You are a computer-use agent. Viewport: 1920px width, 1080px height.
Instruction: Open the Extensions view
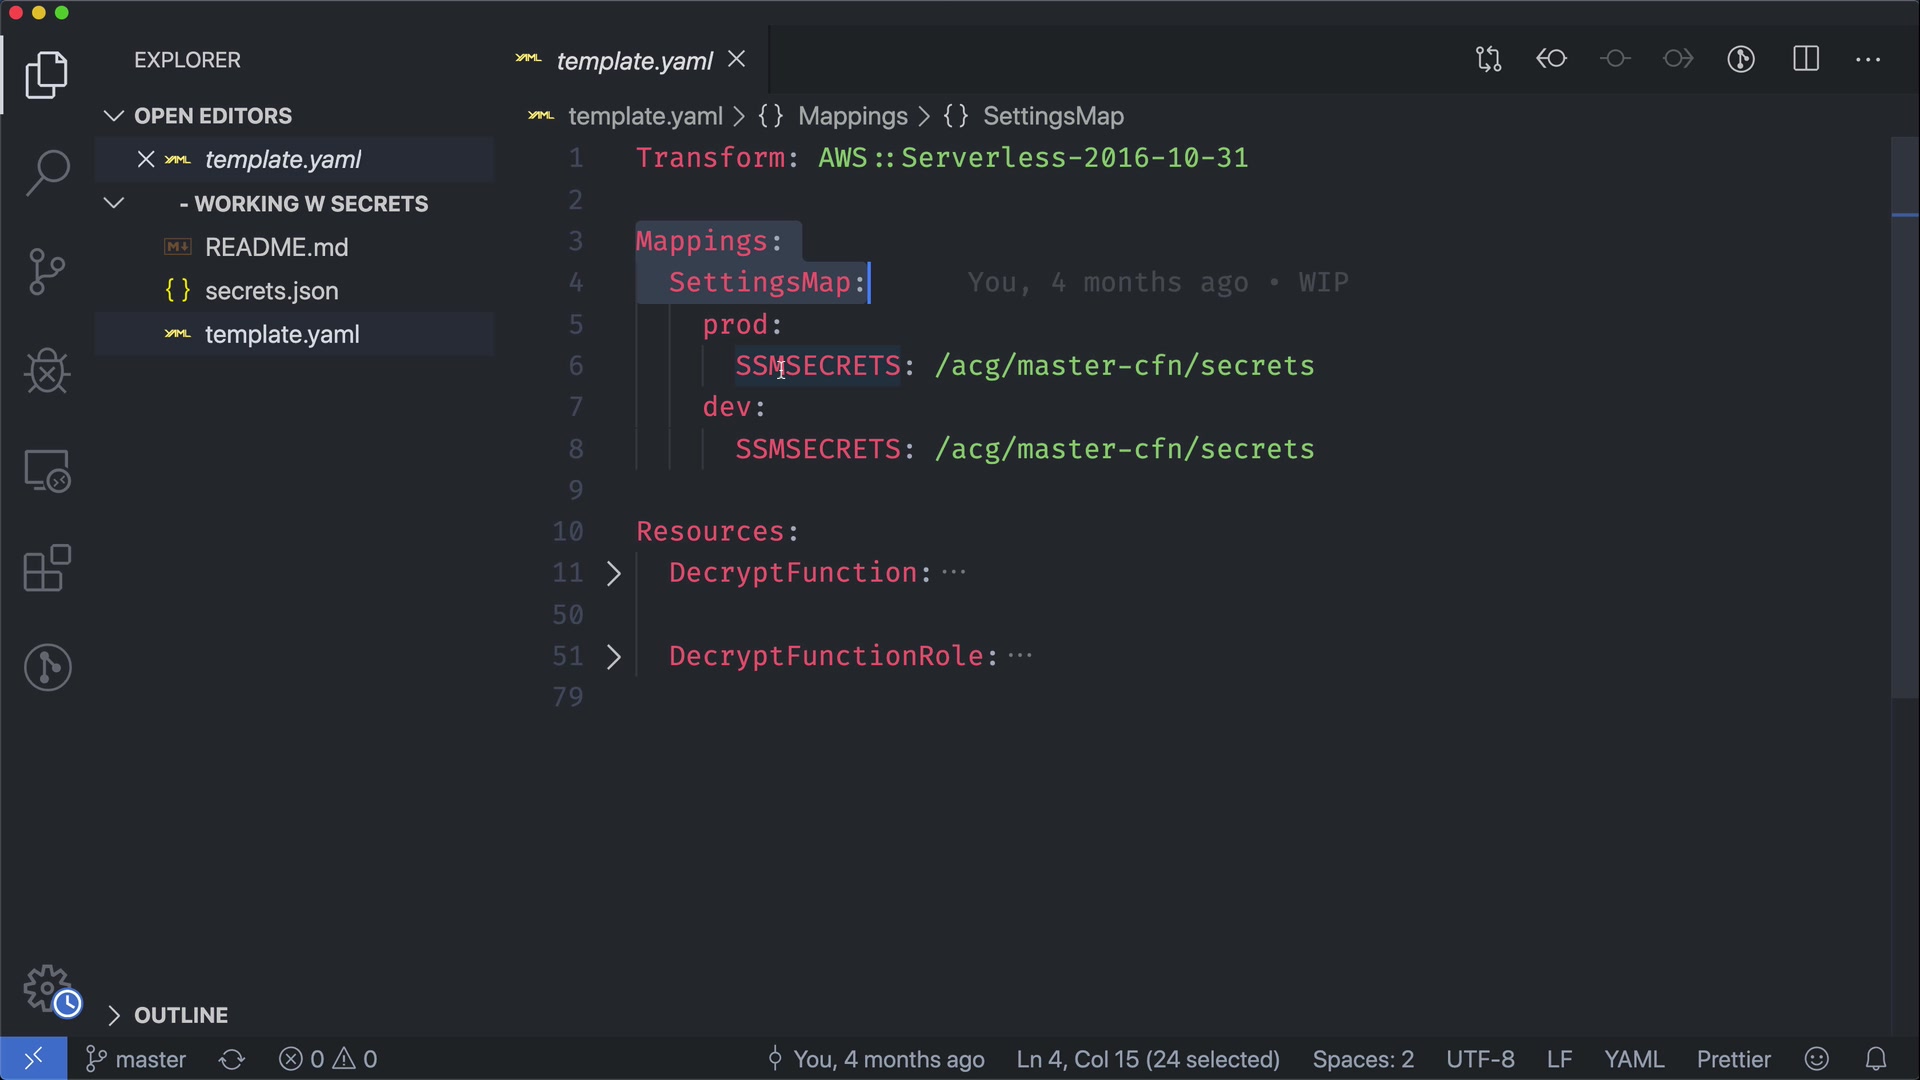(47, 569)
